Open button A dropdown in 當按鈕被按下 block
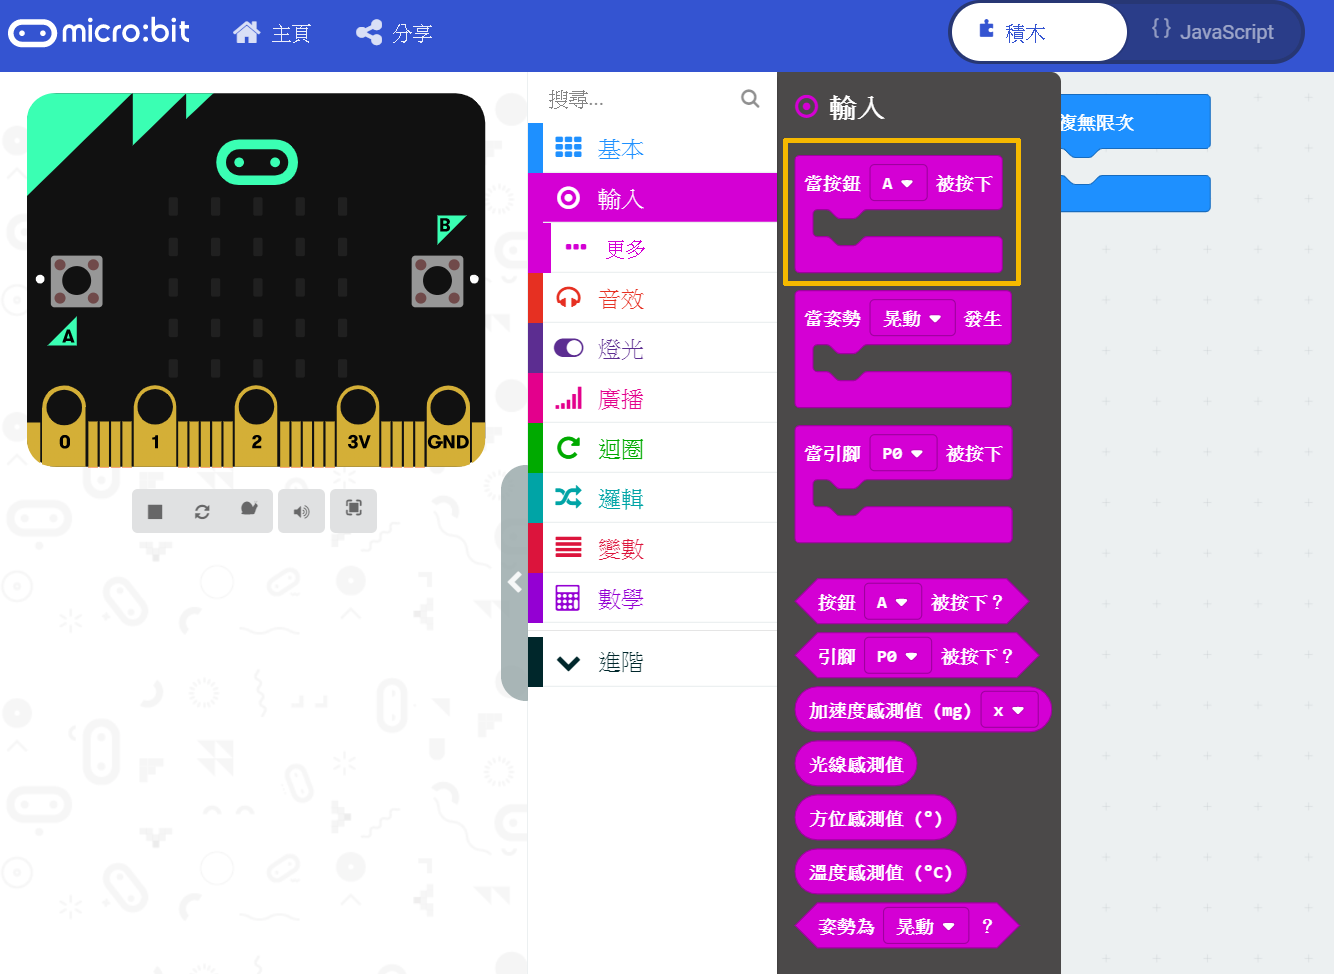The image size is (1334, 974). pos(898,184)
